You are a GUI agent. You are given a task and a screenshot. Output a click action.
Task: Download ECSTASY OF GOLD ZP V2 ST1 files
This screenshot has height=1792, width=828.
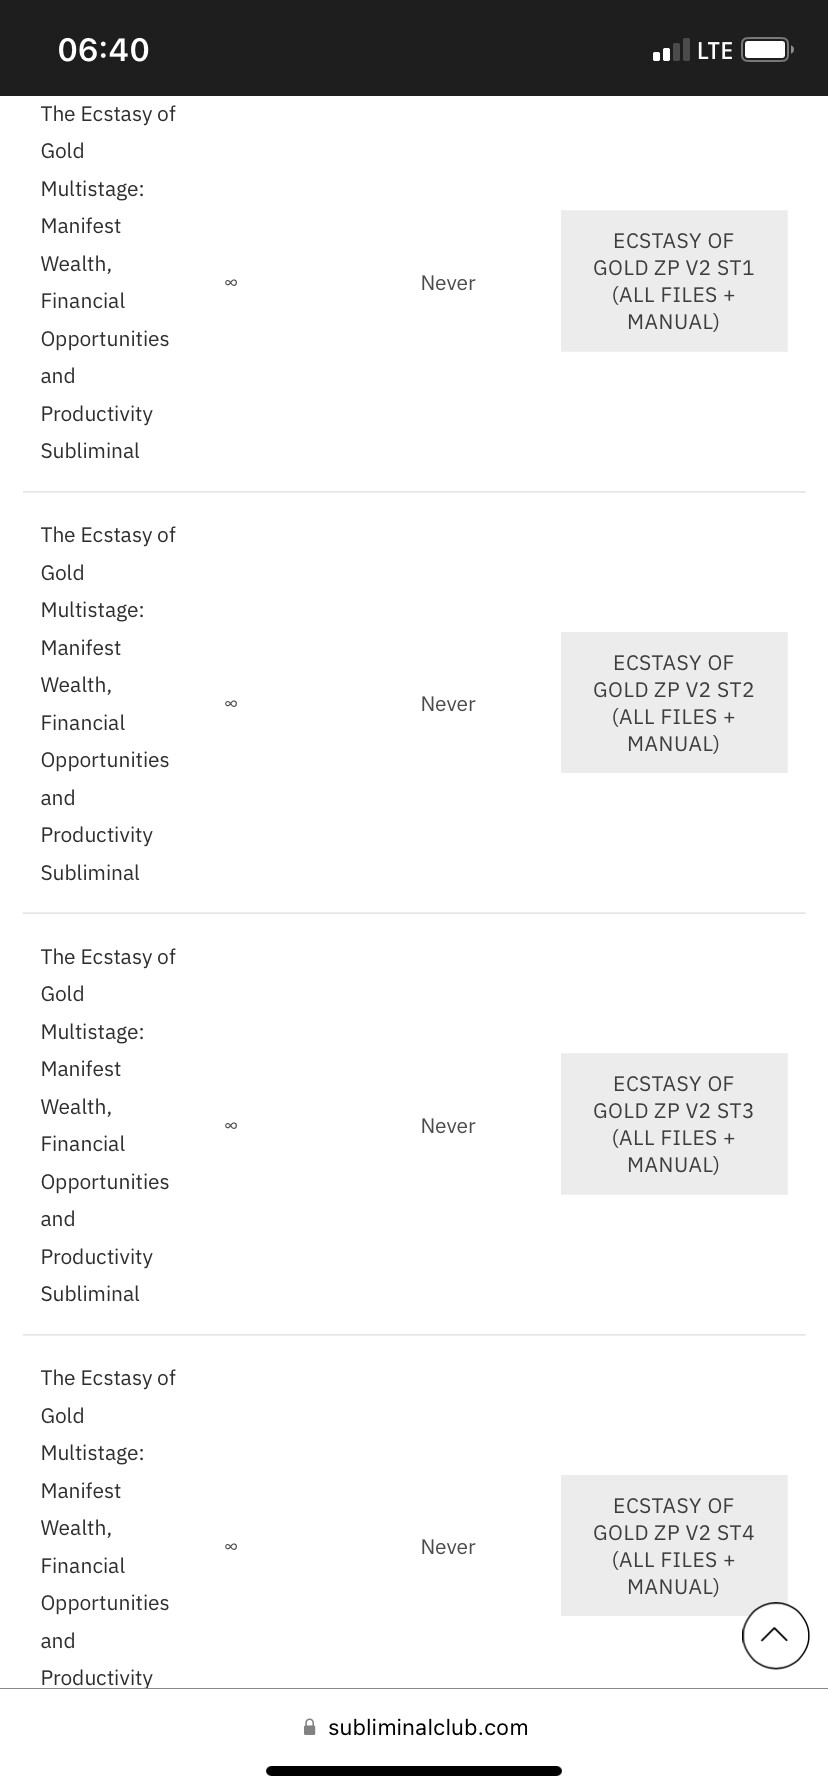[674, 281]
